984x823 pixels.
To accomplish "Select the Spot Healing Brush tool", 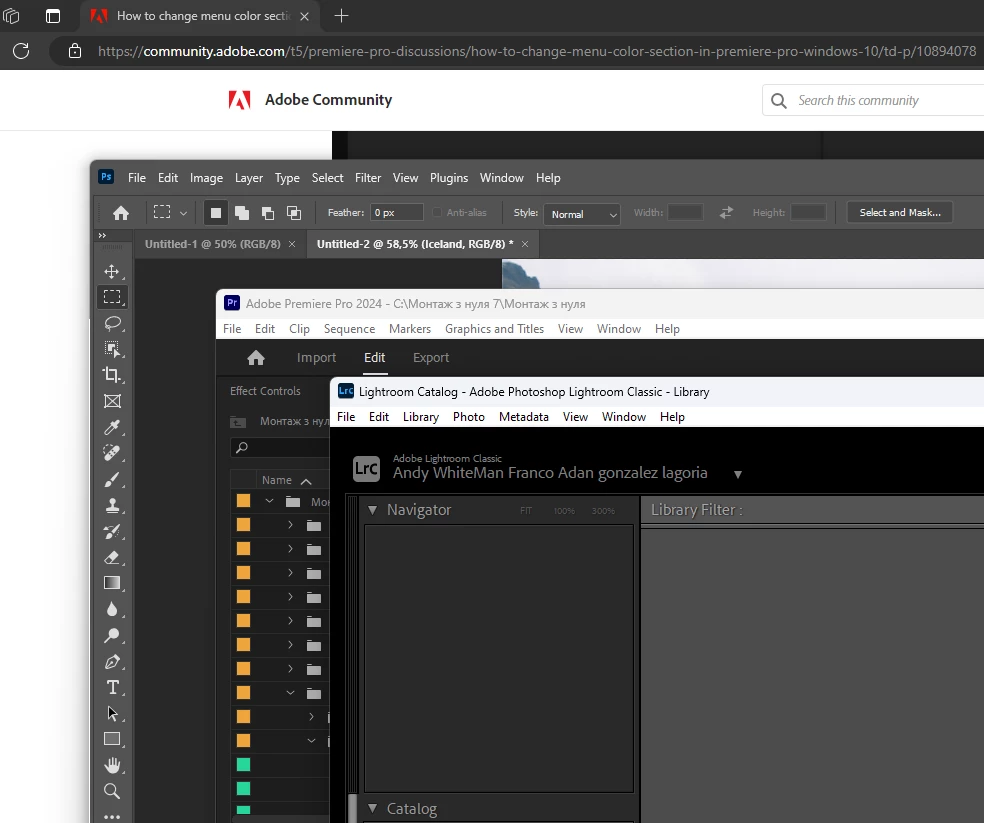I will click(112, 453).
